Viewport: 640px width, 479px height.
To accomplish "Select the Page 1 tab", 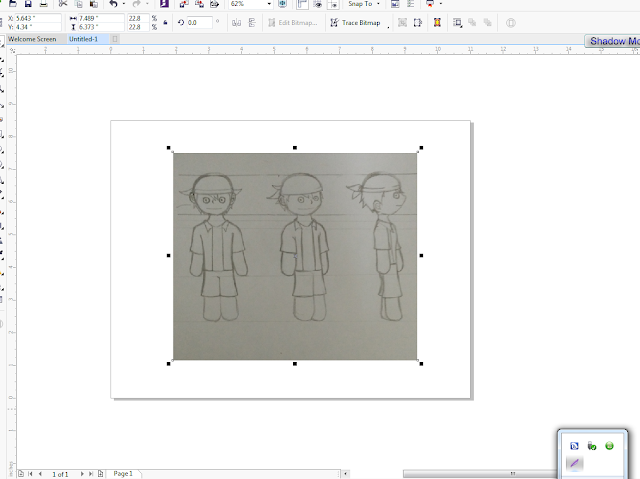I will (123, 474).
